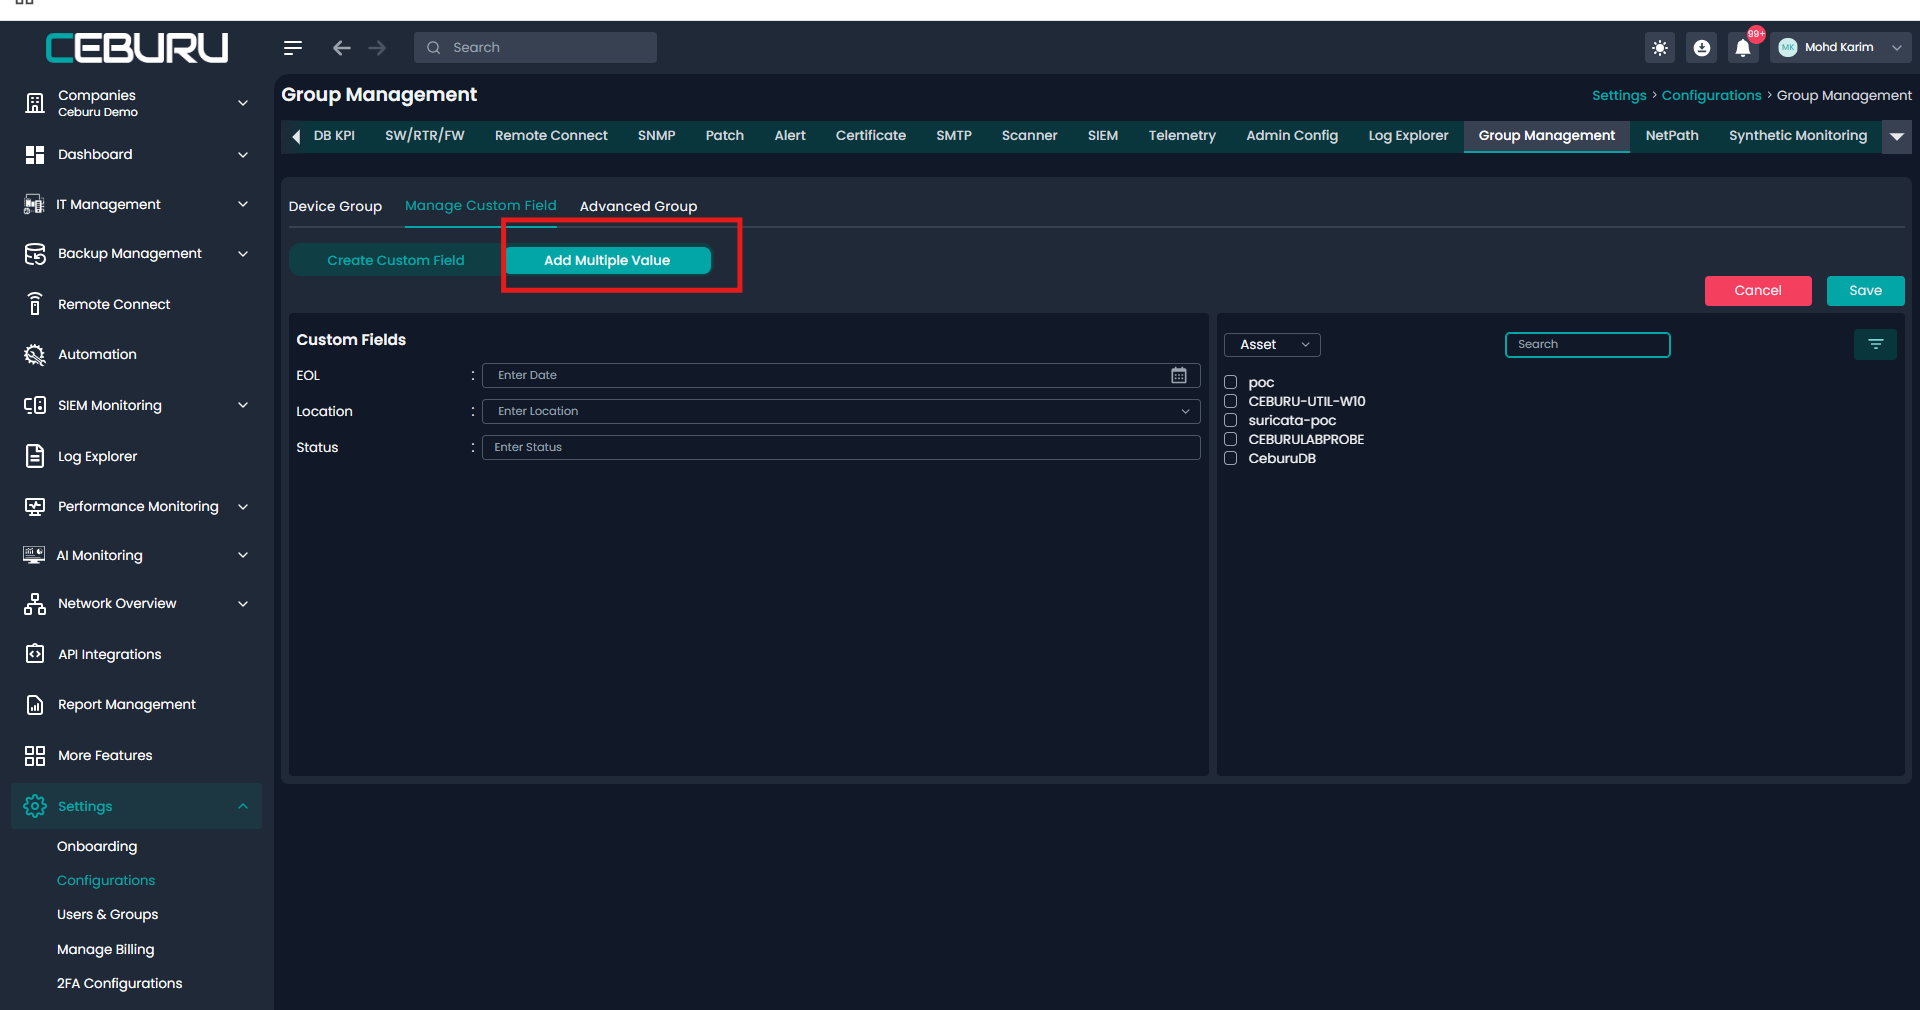This screenshot has width=1920, height=1010.
Task: Click the Remote Connect sidebar icon
Action: (x=35, y=304)
